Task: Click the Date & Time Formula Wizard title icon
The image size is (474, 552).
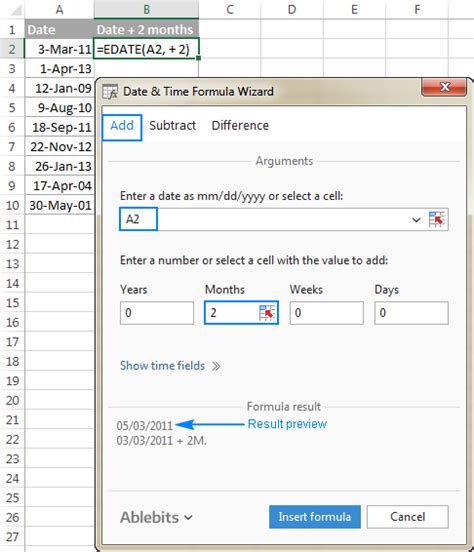Action: (110, 92)
